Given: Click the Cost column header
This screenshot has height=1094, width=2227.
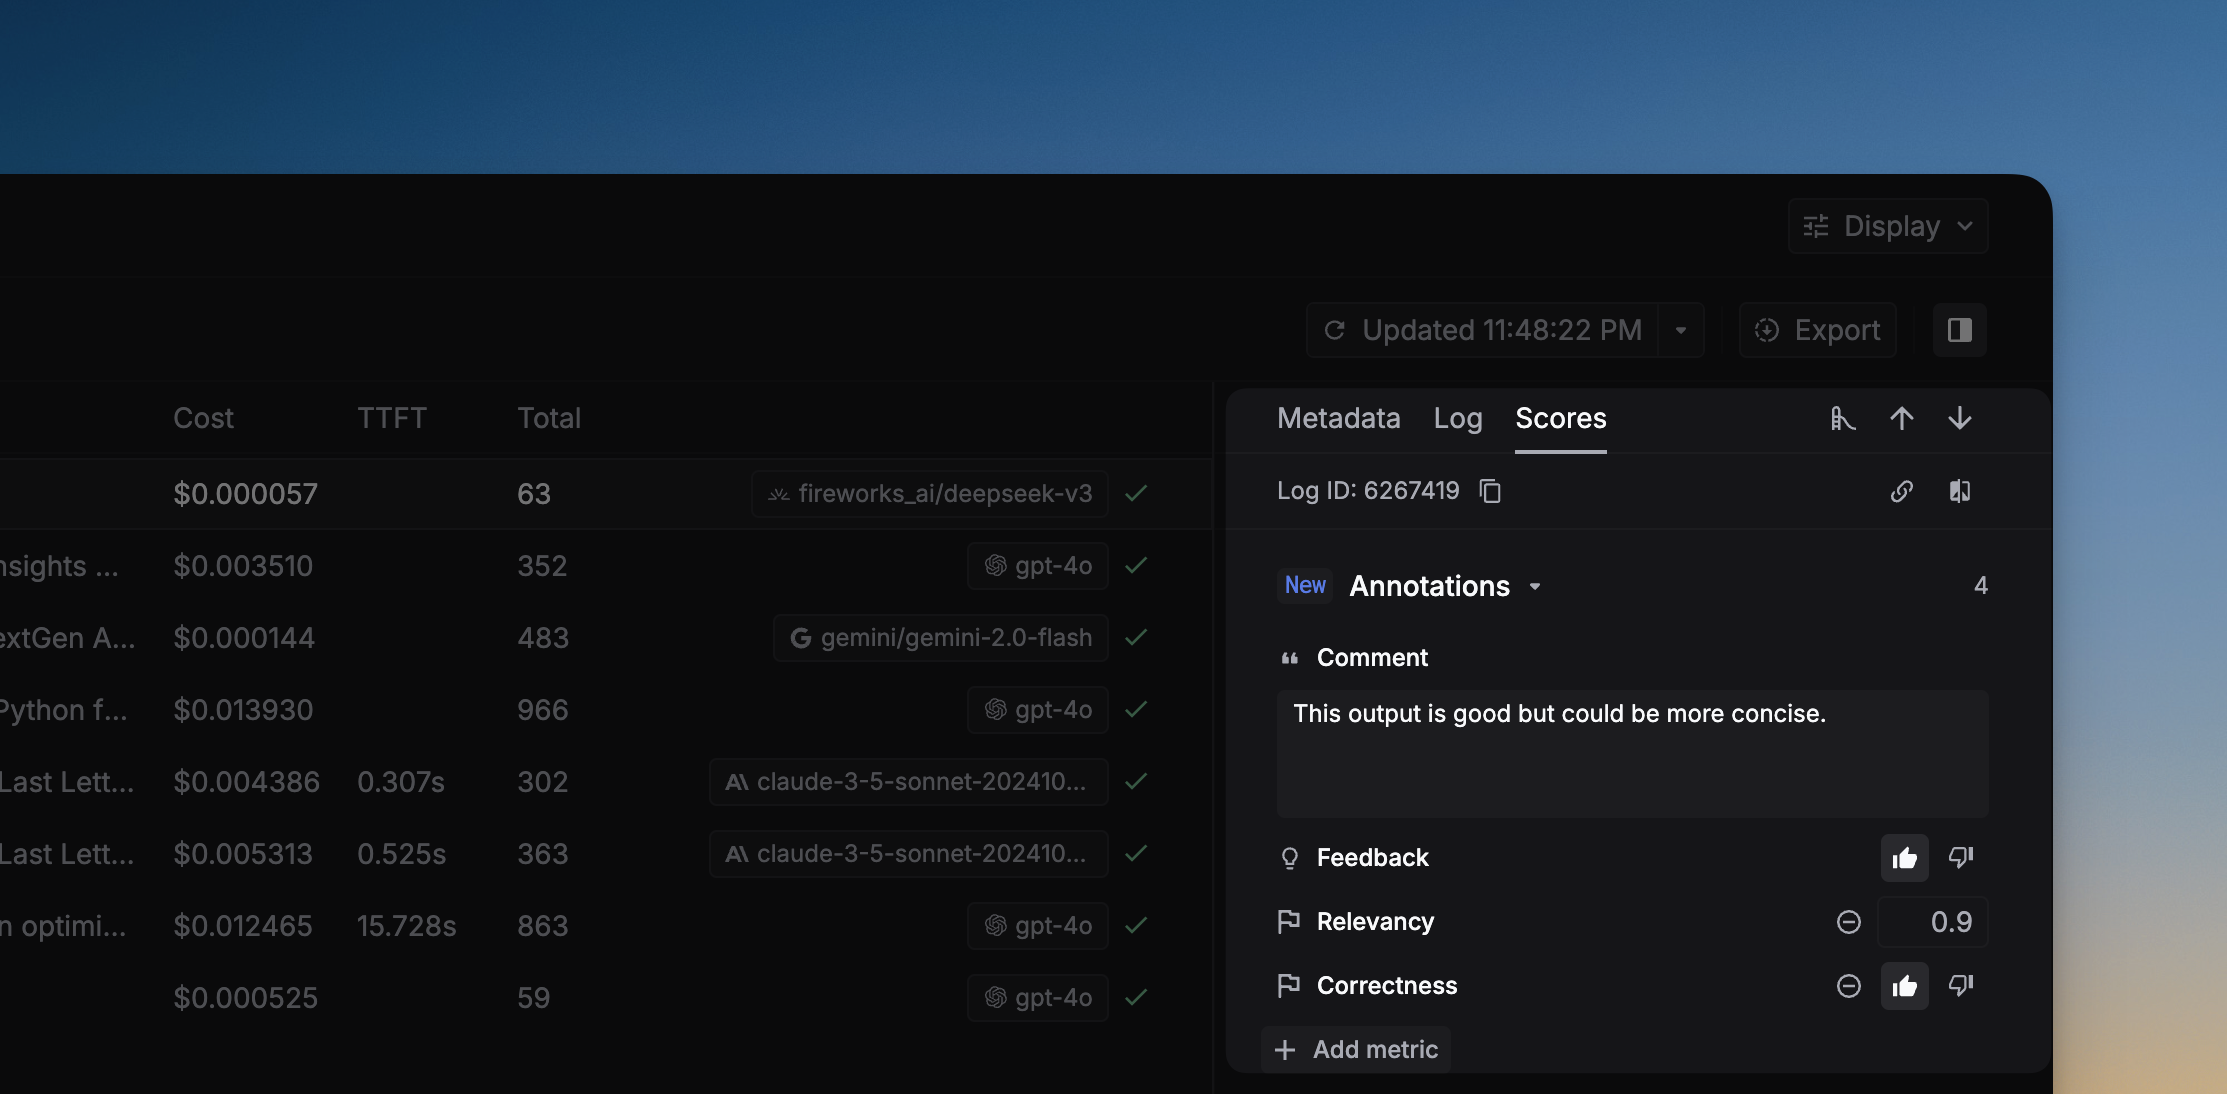Looking at the screenshot, I should 203,418.
